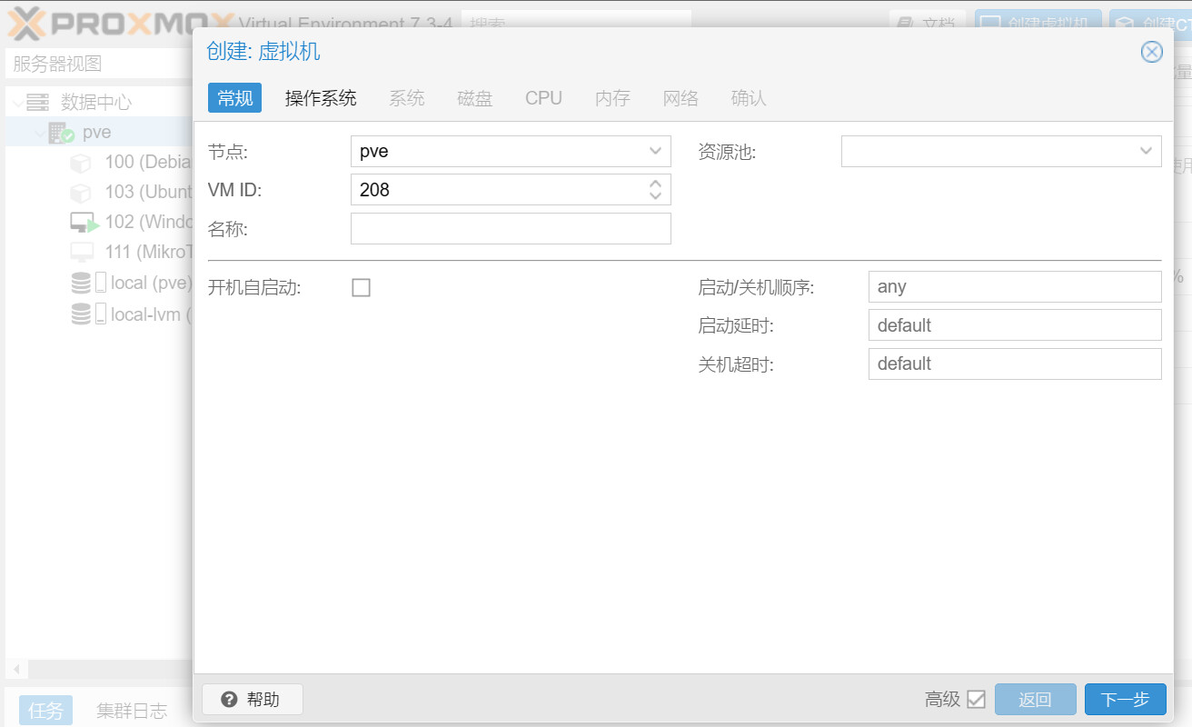Click the 下一步 button
This screenshot has height=727, width=1192.
point(1125,699)
